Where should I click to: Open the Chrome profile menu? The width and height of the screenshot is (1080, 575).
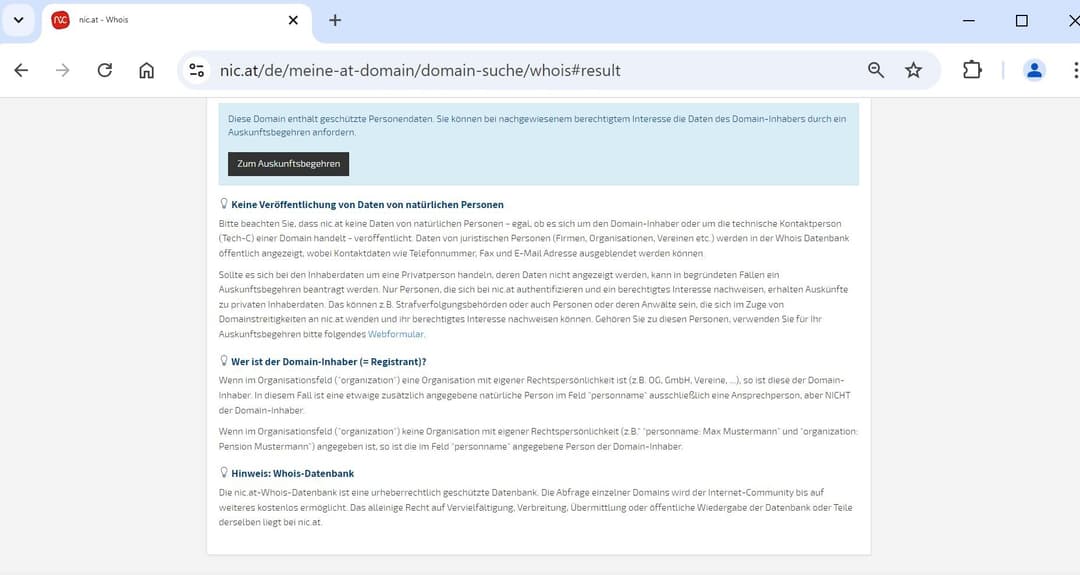pos(1034,70)
